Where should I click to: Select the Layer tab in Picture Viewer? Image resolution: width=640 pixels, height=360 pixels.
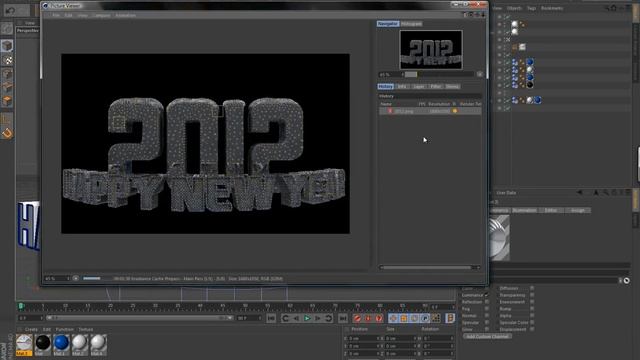[419, 87]
